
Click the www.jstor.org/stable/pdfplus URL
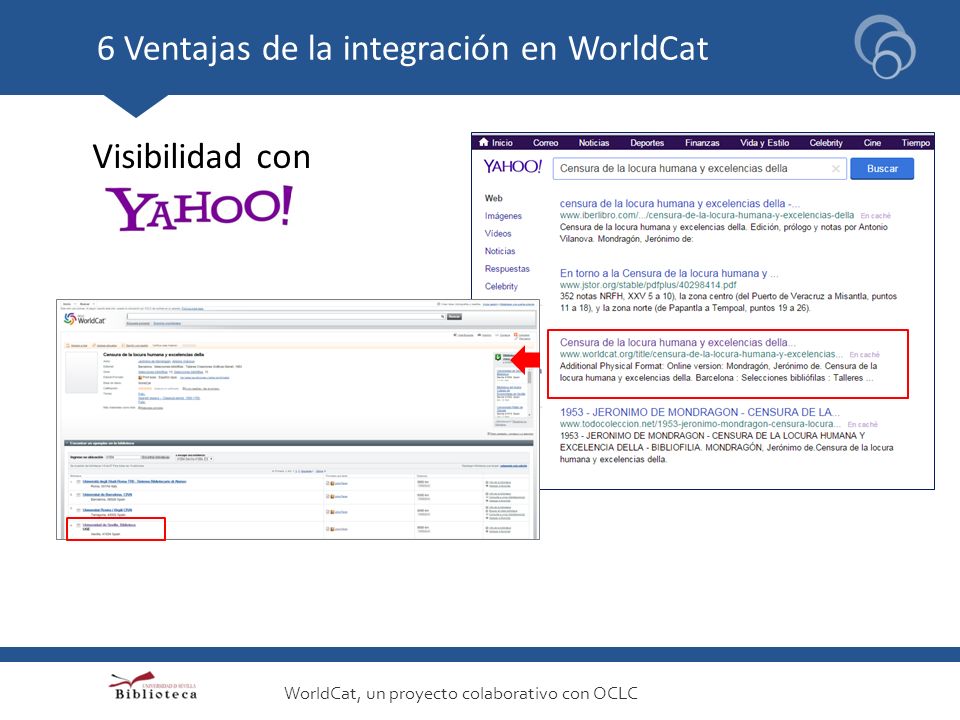648,285
